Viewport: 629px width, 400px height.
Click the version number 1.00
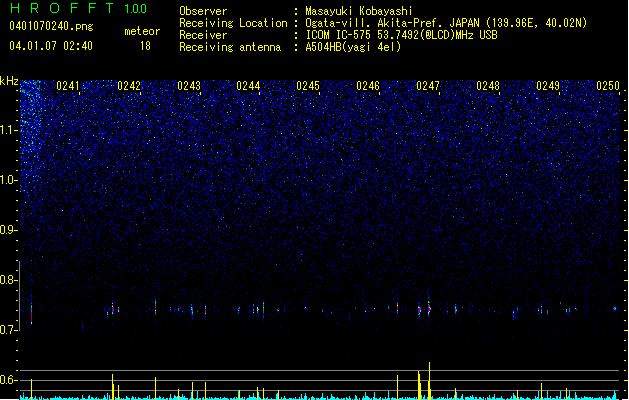click(135, 9)
